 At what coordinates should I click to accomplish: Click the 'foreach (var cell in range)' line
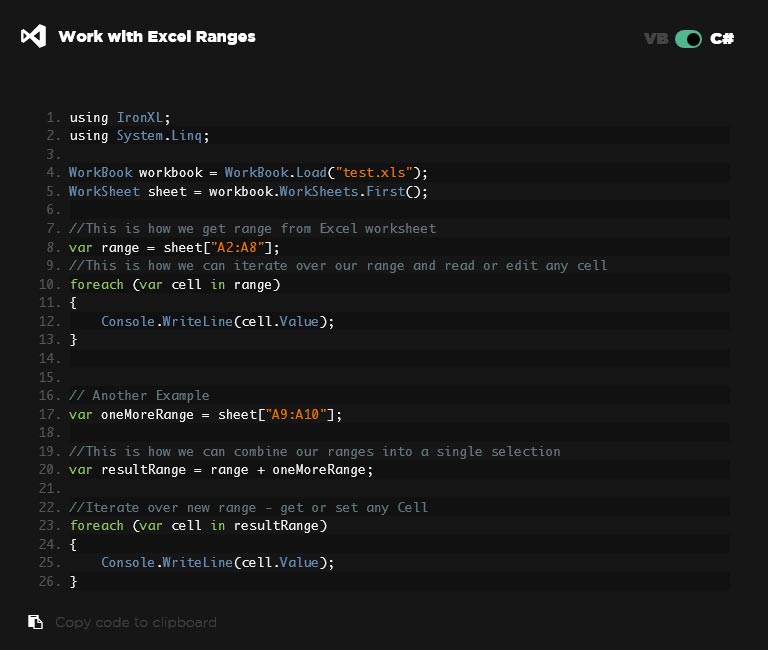175,284
